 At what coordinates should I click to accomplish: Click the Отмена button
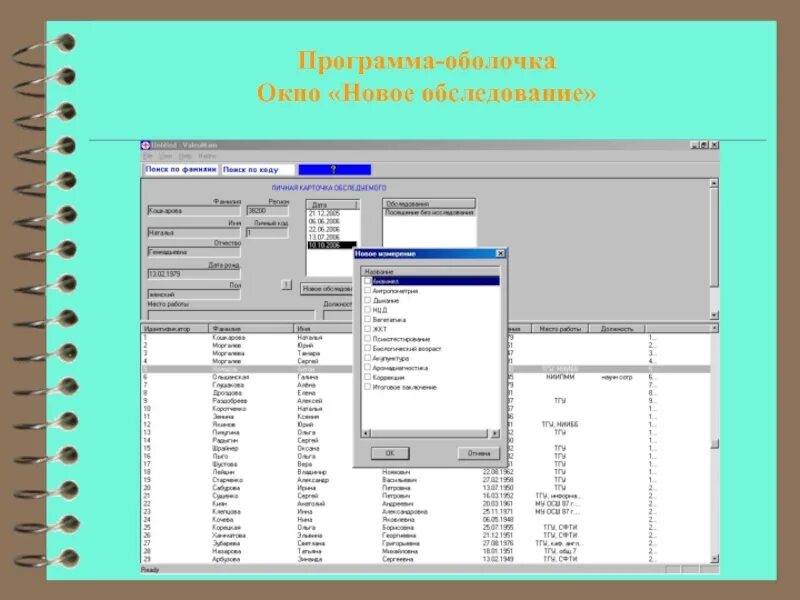tap(479, 453)
